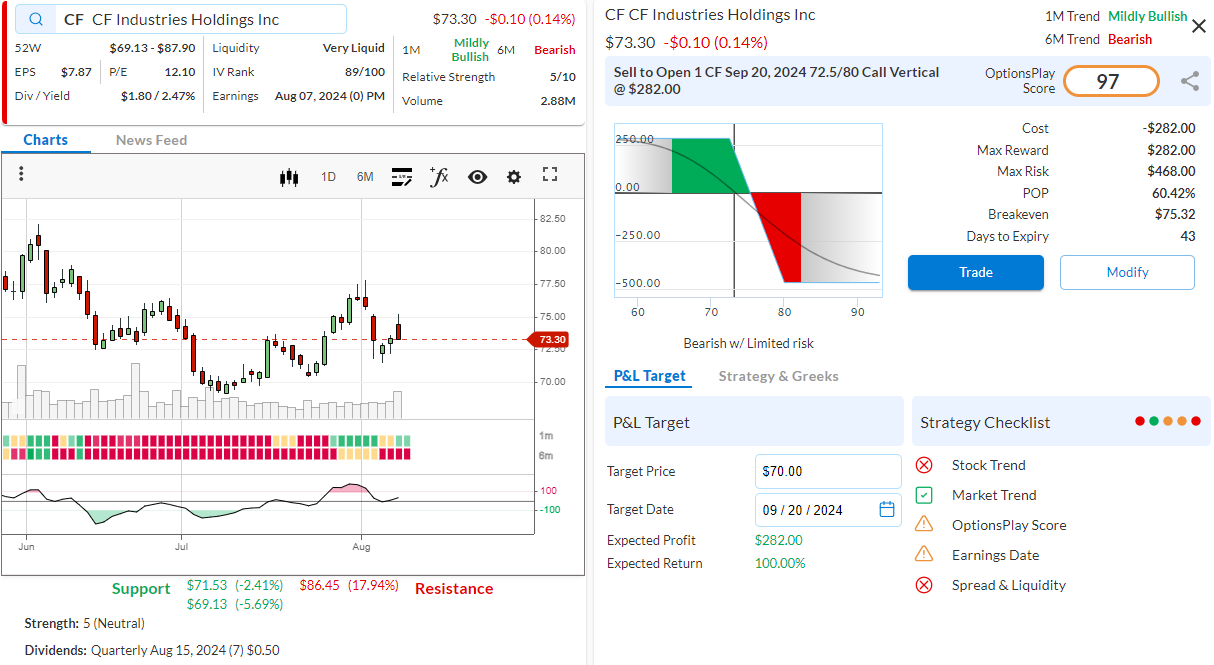
Task: Click the Resistance label
Action: point(454,589)
